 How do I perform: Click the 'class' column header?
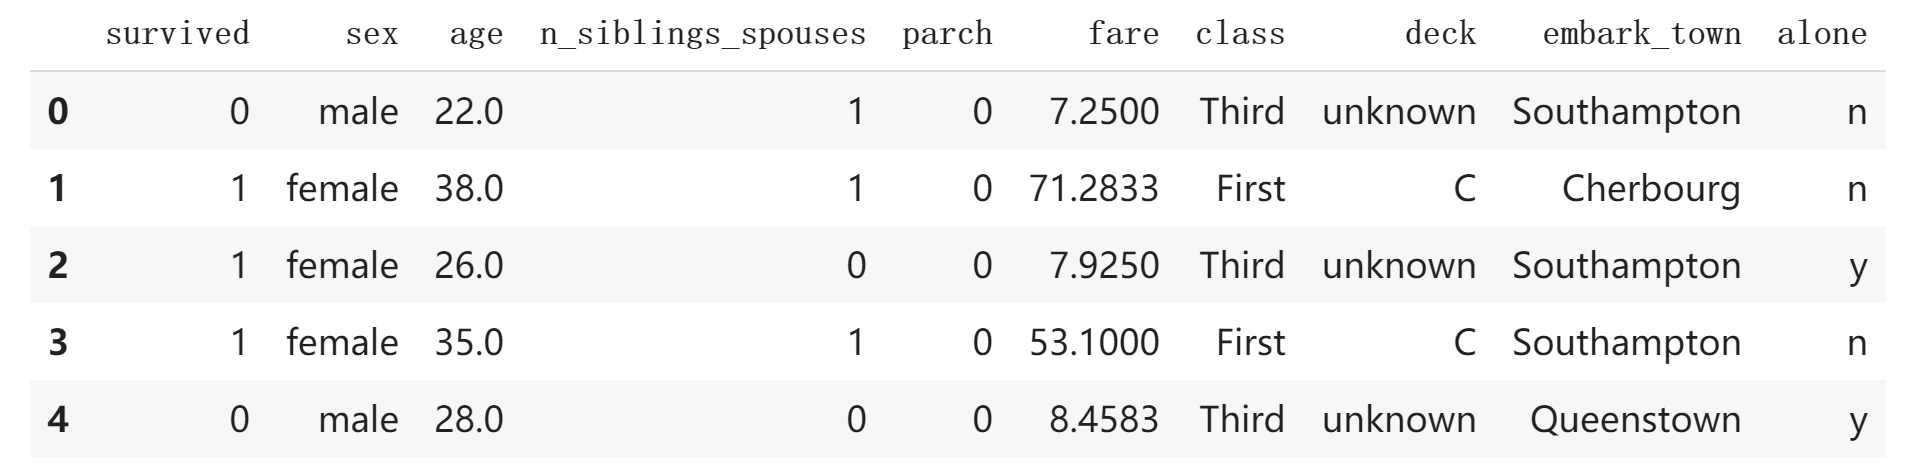click(x=1240, y=34)
